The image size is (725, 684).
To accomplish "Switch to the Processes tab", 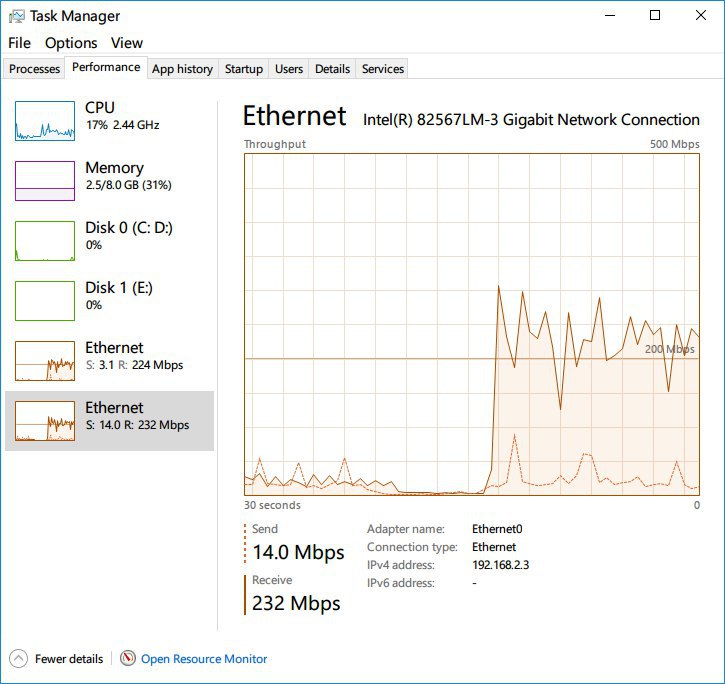I will [x=35, y=69].
